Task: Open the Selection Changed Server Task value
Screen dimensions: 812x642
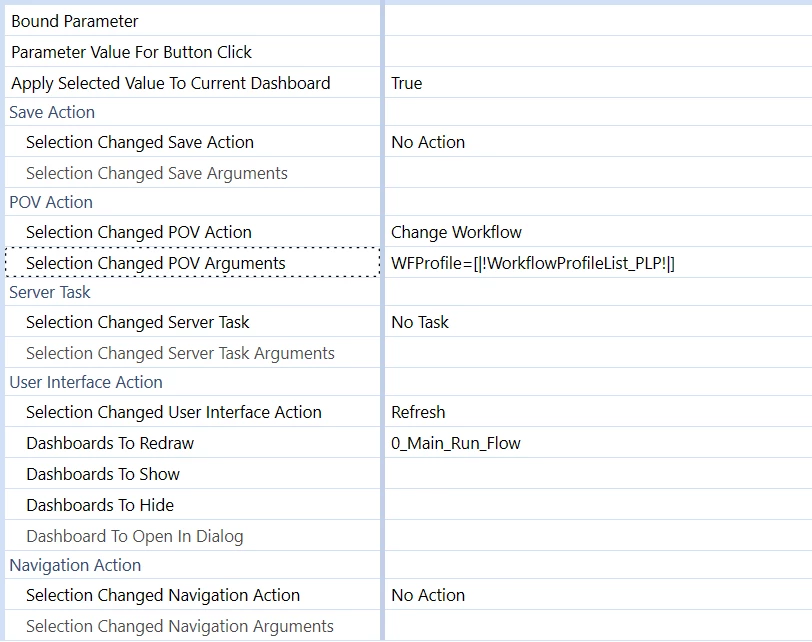Action: click(x=598, y=322)
